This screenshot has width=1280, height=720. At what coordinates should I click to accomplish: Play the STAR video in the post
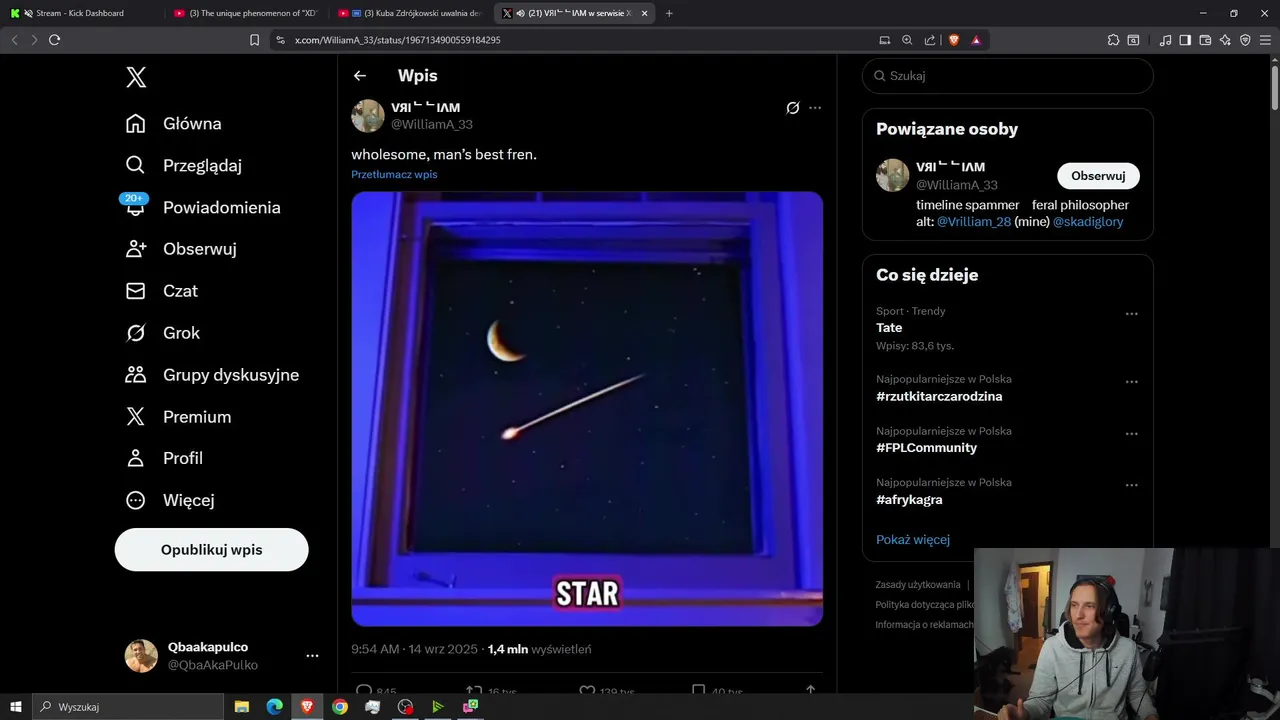pos(587,409)
